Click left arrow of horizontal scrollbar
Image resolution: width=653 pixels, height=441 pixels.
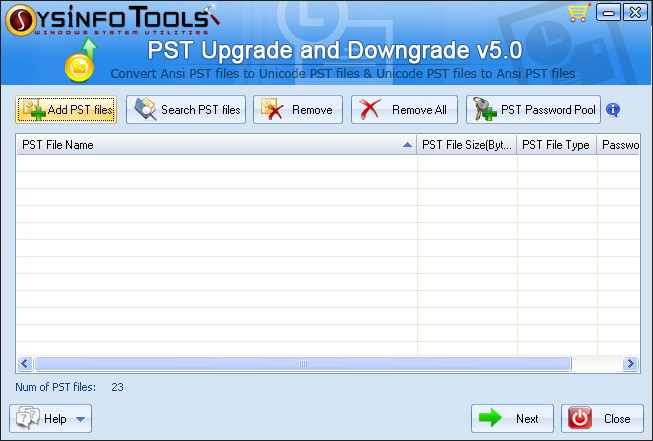point(25,364)
